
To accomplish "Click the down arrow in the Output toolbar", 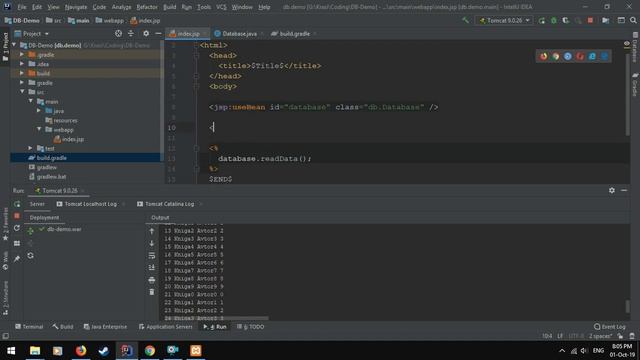I will [152, 243].
